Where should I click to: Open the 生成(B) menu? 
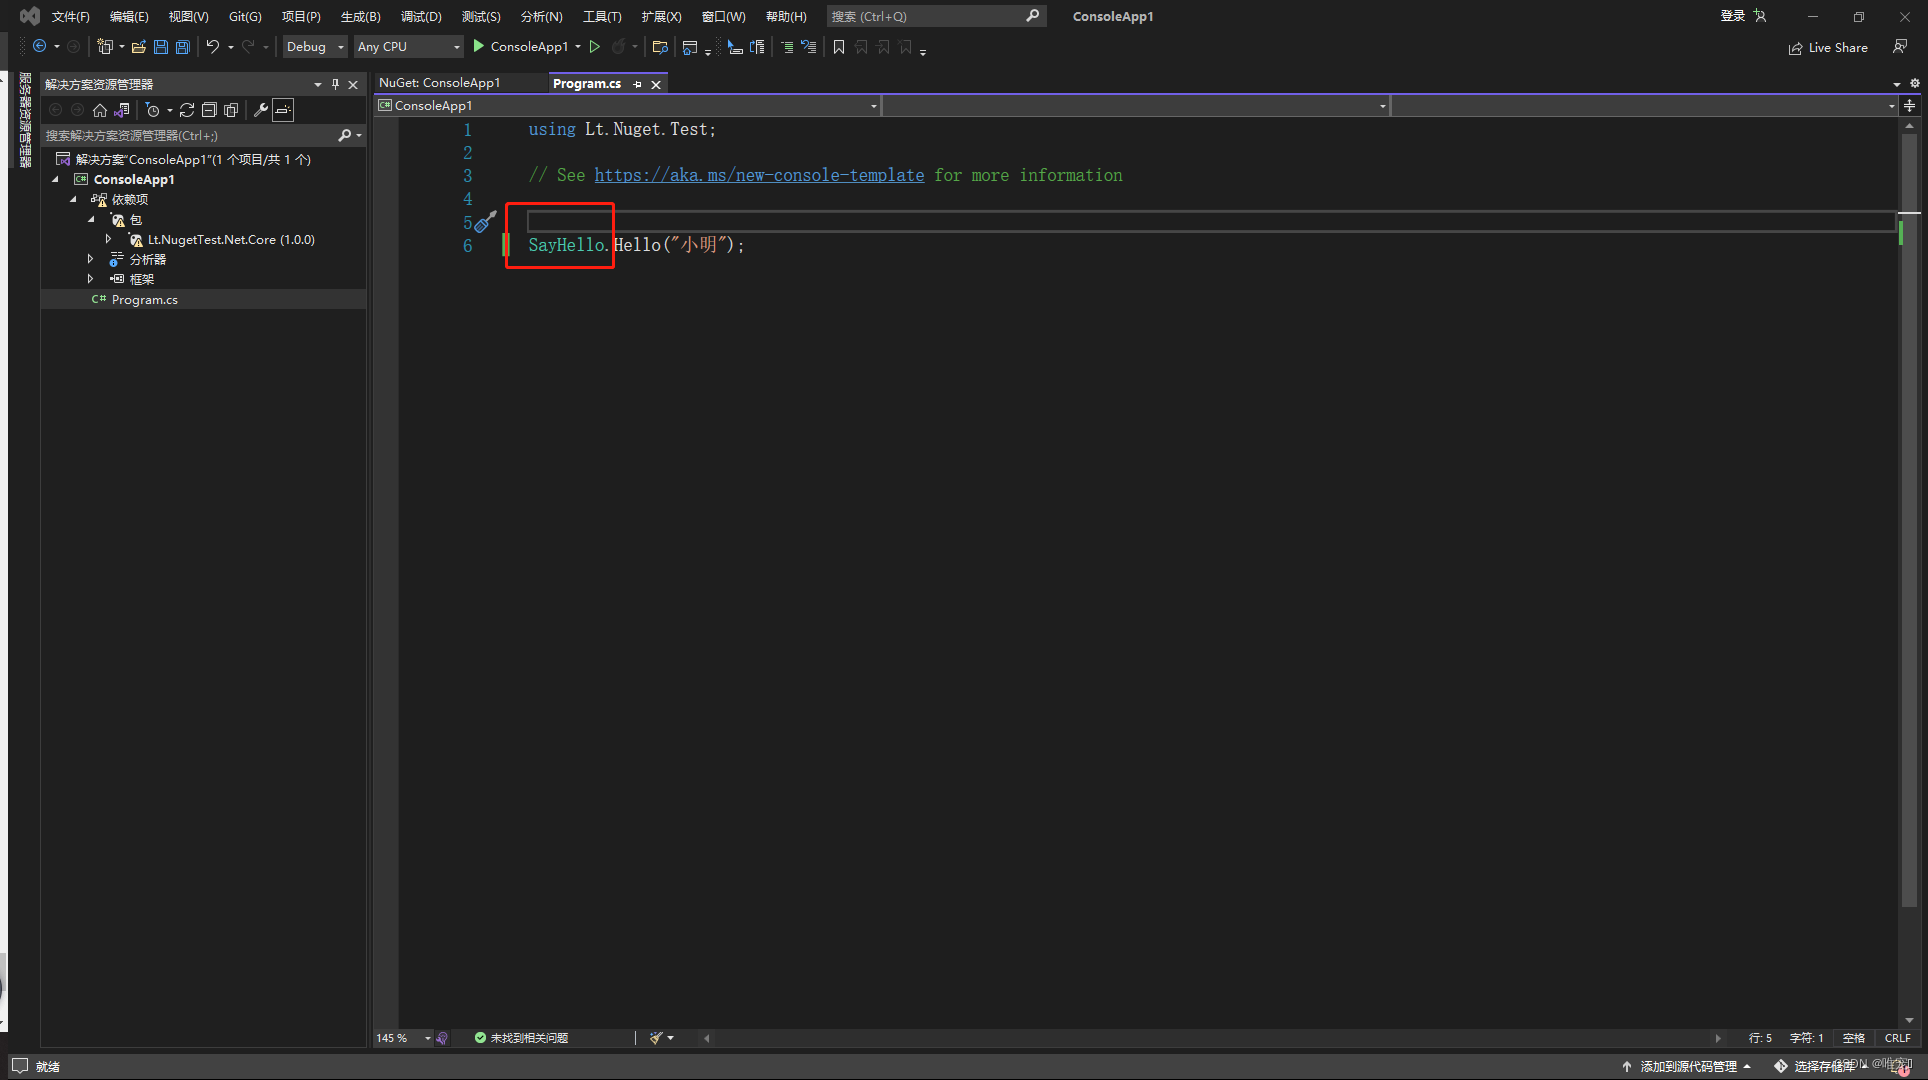pyautogui.click(x=360, y=16)
